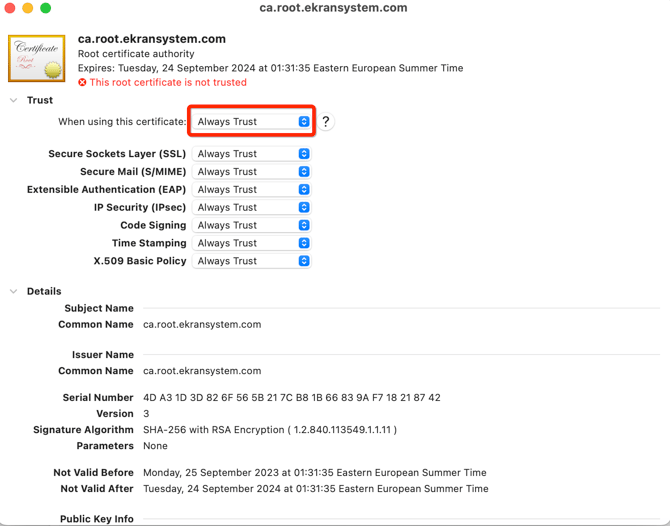This screenshot has height=526, width=670.
Task: Open the X.509 Basic Policy dropdown
Action: coord(252,261)
